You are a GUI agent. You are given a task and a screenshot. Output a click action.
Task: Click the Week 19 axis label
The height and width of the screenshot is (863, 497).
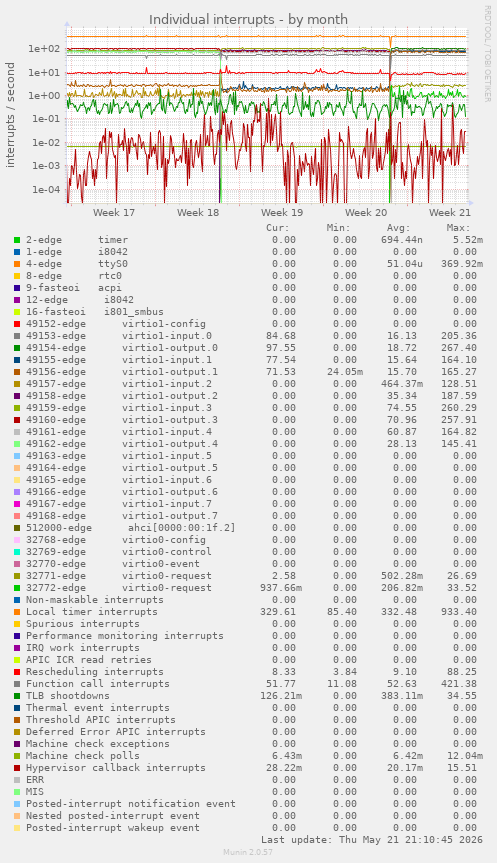point(282,212)
